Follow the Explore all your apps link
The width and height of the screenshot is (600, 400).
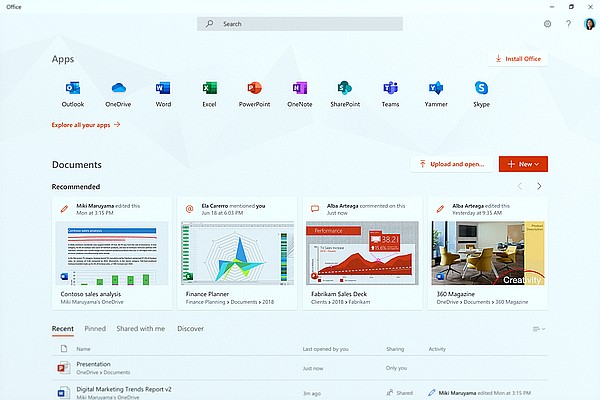click(x=86, y=125)
